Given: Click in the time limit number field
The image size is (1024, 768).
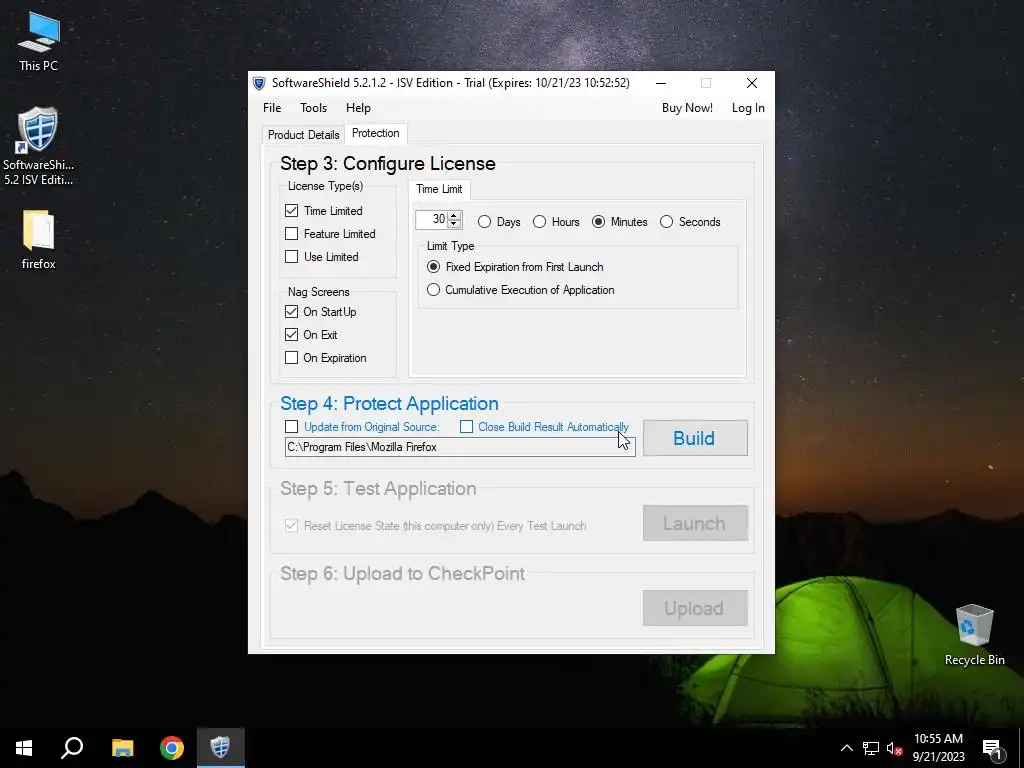Looking at the screenshot, I should [x=432, y=219].
